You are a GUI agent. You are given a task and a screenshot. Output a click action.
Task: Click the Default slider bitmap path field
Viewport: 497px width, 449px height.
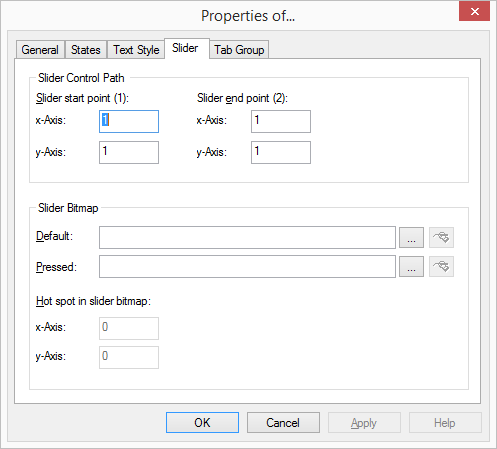pyautogui.click(x=247, y=237)
